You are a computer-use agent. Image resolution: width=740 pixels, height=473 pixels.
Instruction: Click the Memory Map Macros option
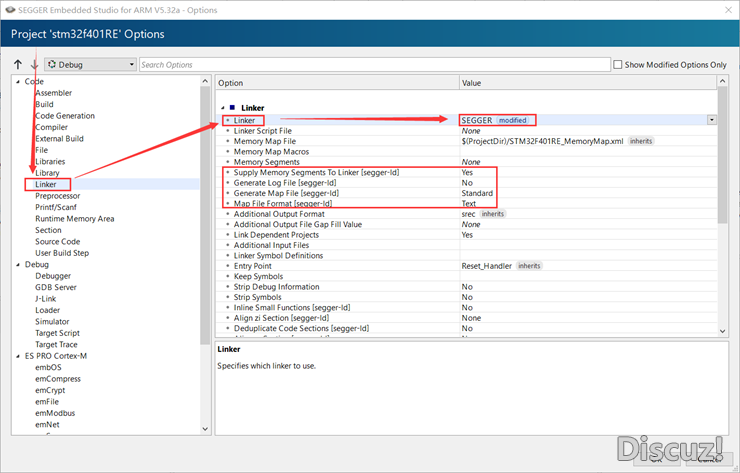(271, 152)
